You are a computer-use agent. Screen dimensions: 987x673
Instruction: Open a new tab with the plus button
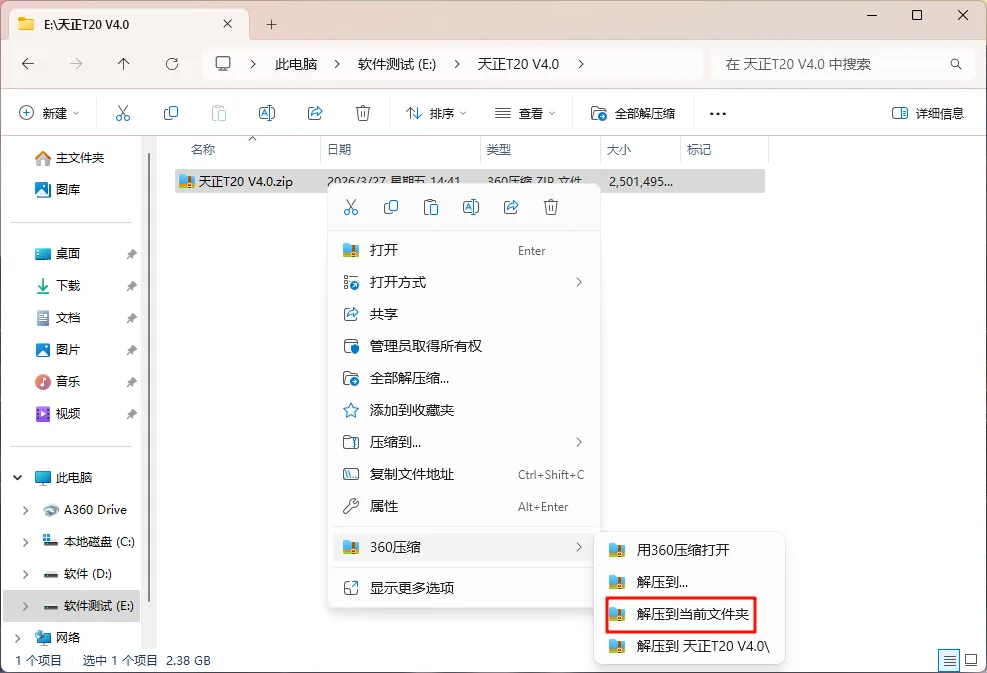[271, 25]
